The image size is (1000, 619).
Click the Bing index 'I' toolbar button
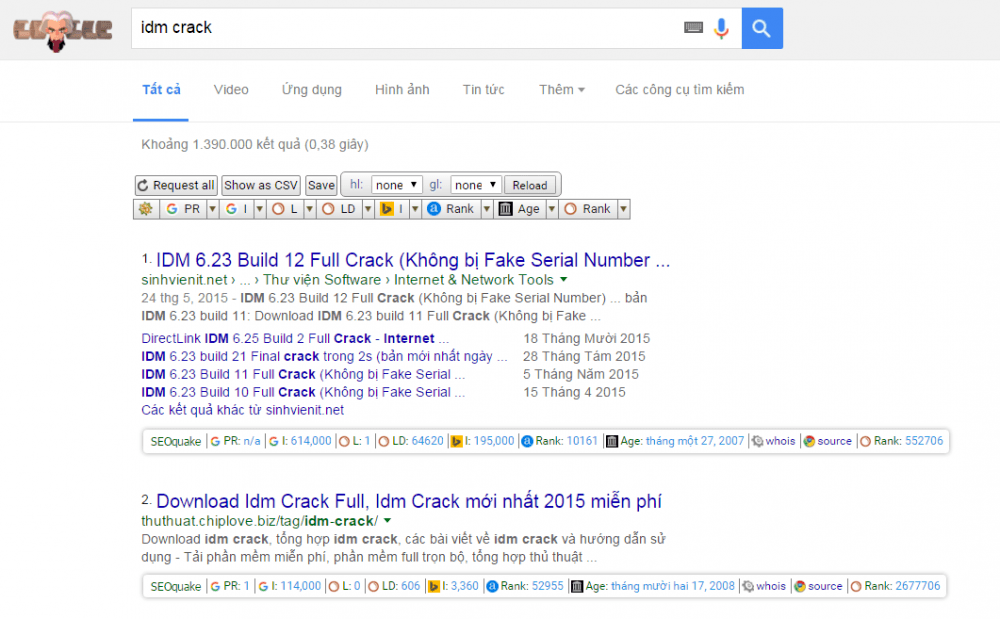click(x=392, y=208)
